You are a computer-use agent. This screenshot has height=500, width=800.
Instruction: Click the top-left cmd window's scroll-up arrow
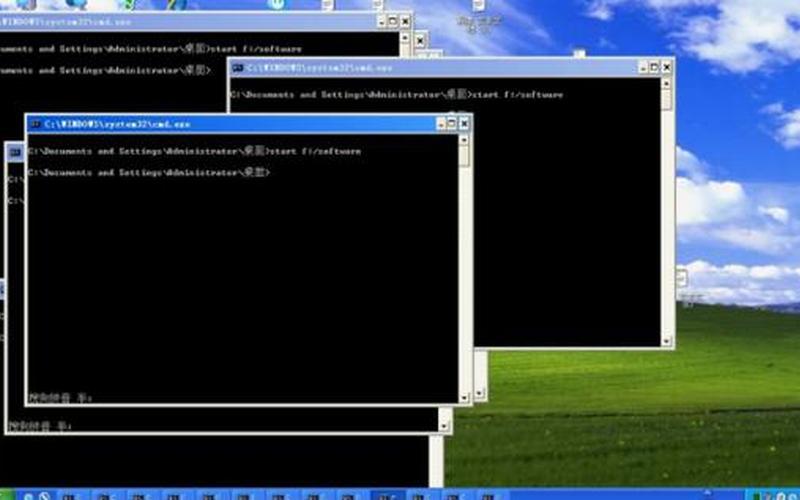pos(405,37)
